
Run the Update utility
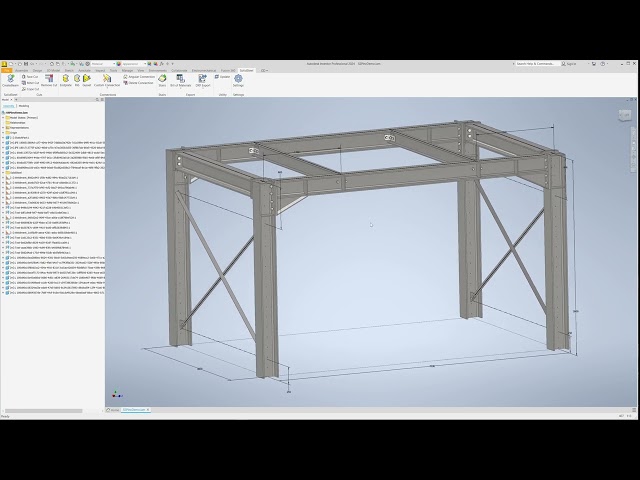coord(222,77)
